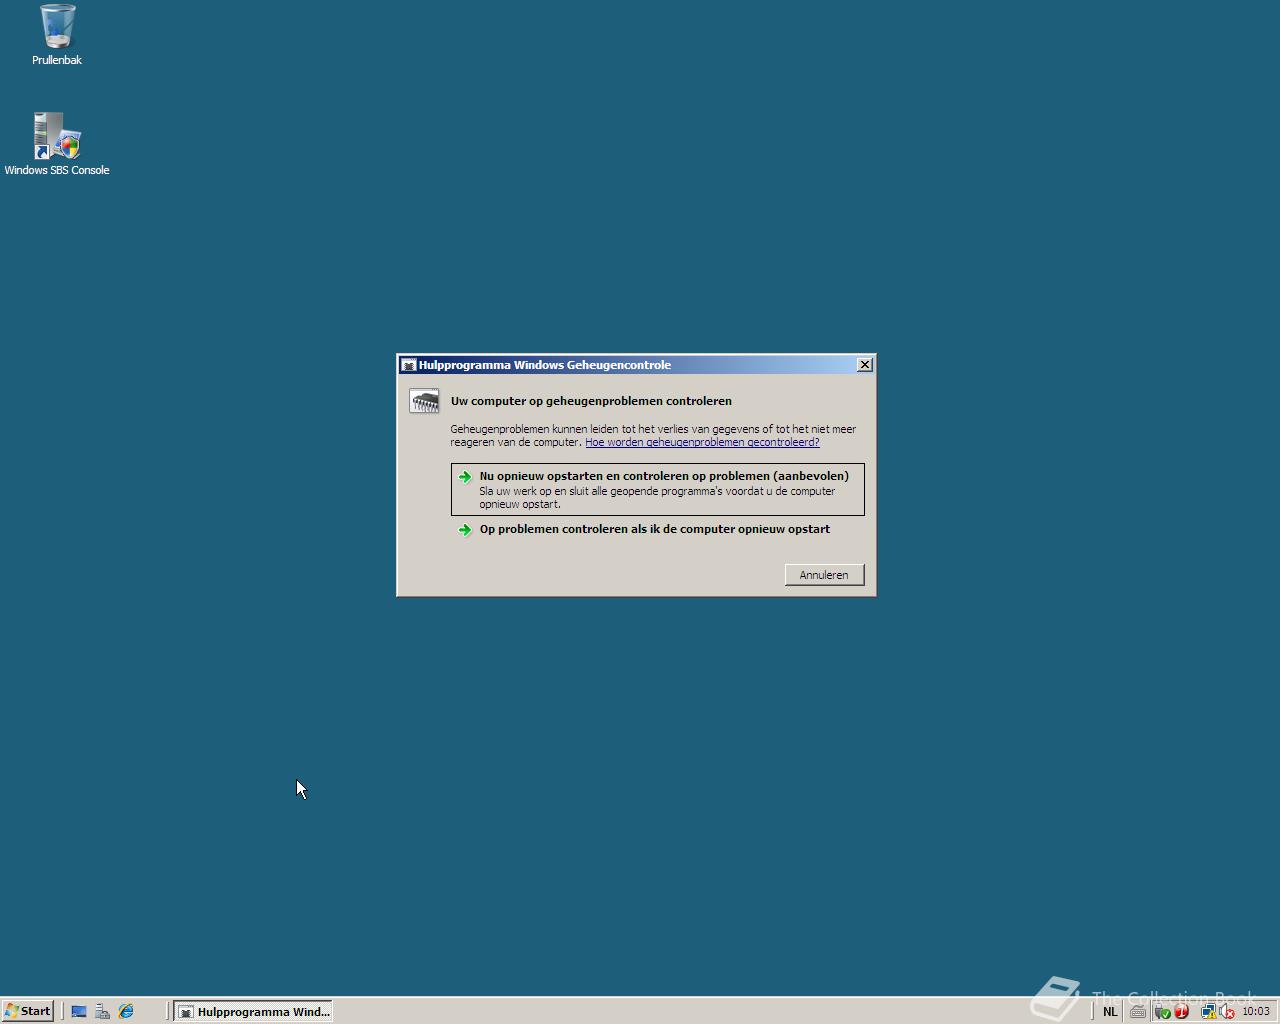This screenshot has width=1280, height=1024.
Task: Launch Internet Explorer from quick launch
Action: [x=126, y=1011]
